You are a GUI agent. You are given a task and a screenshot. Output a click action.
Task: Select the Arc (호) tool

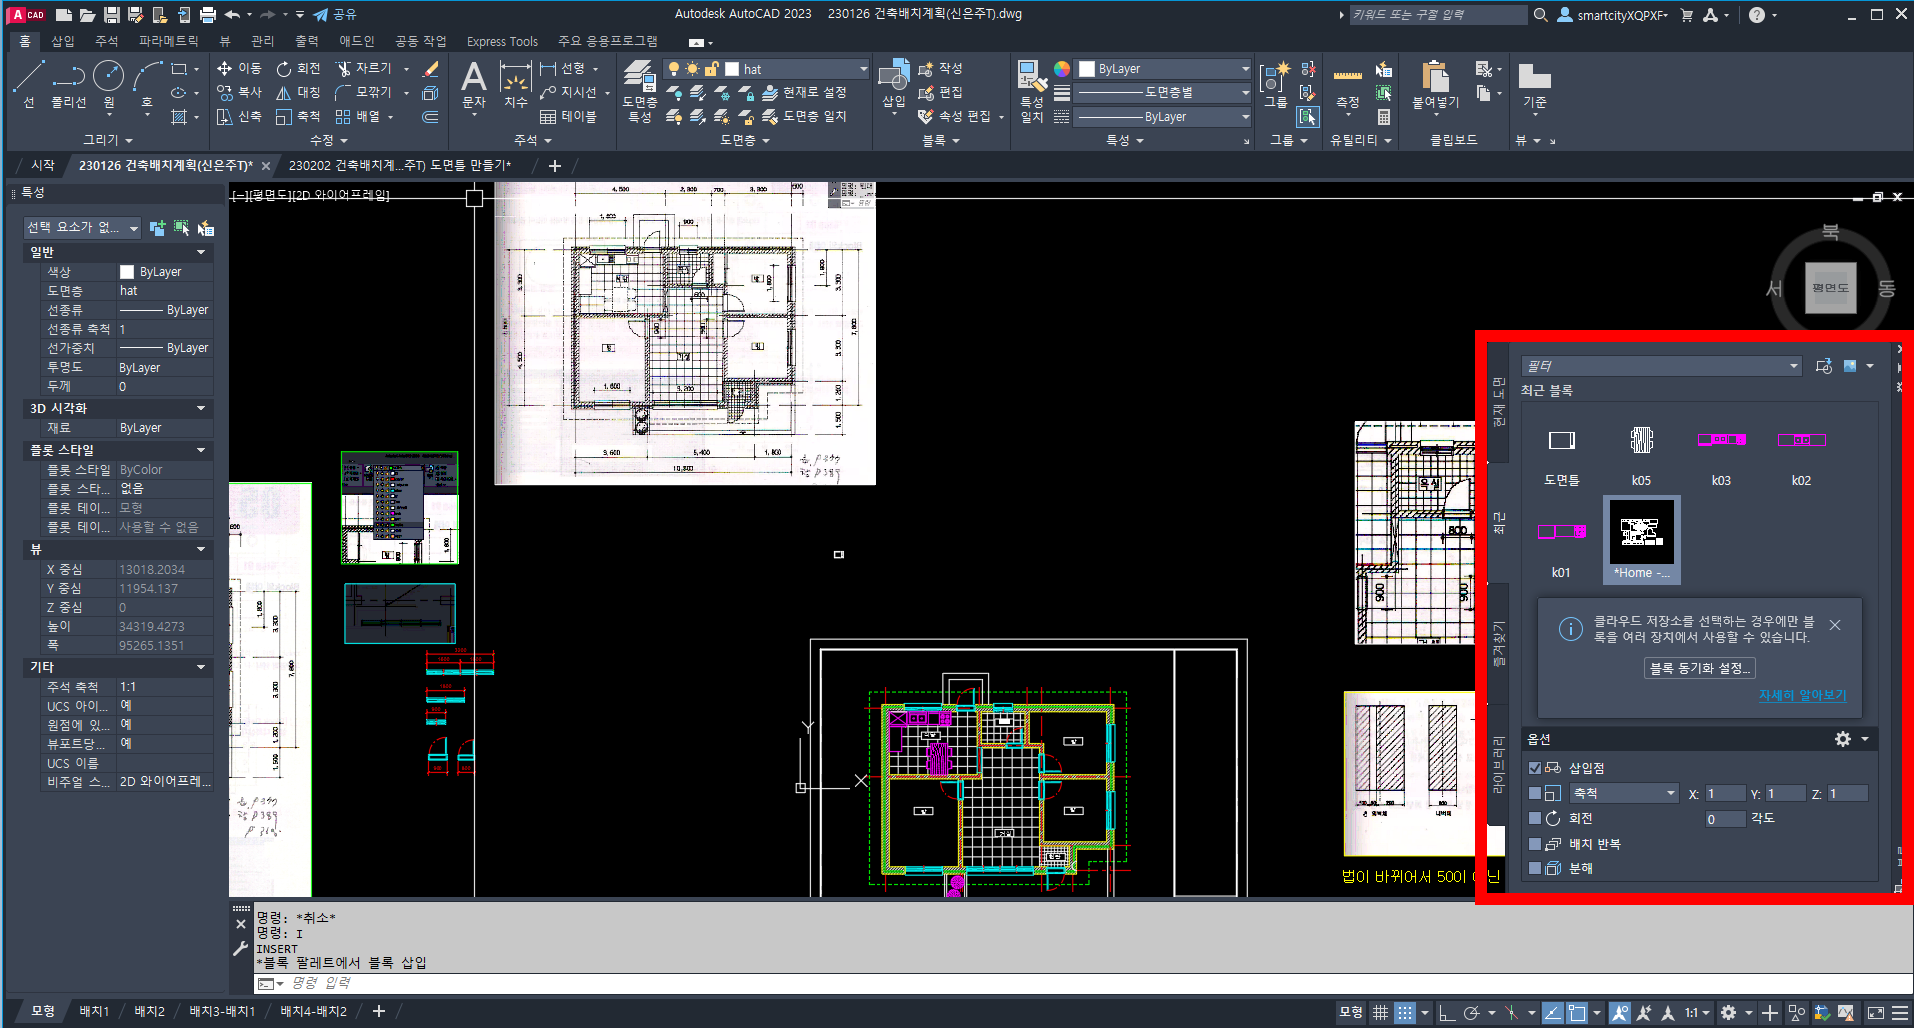tap(147, 84)
